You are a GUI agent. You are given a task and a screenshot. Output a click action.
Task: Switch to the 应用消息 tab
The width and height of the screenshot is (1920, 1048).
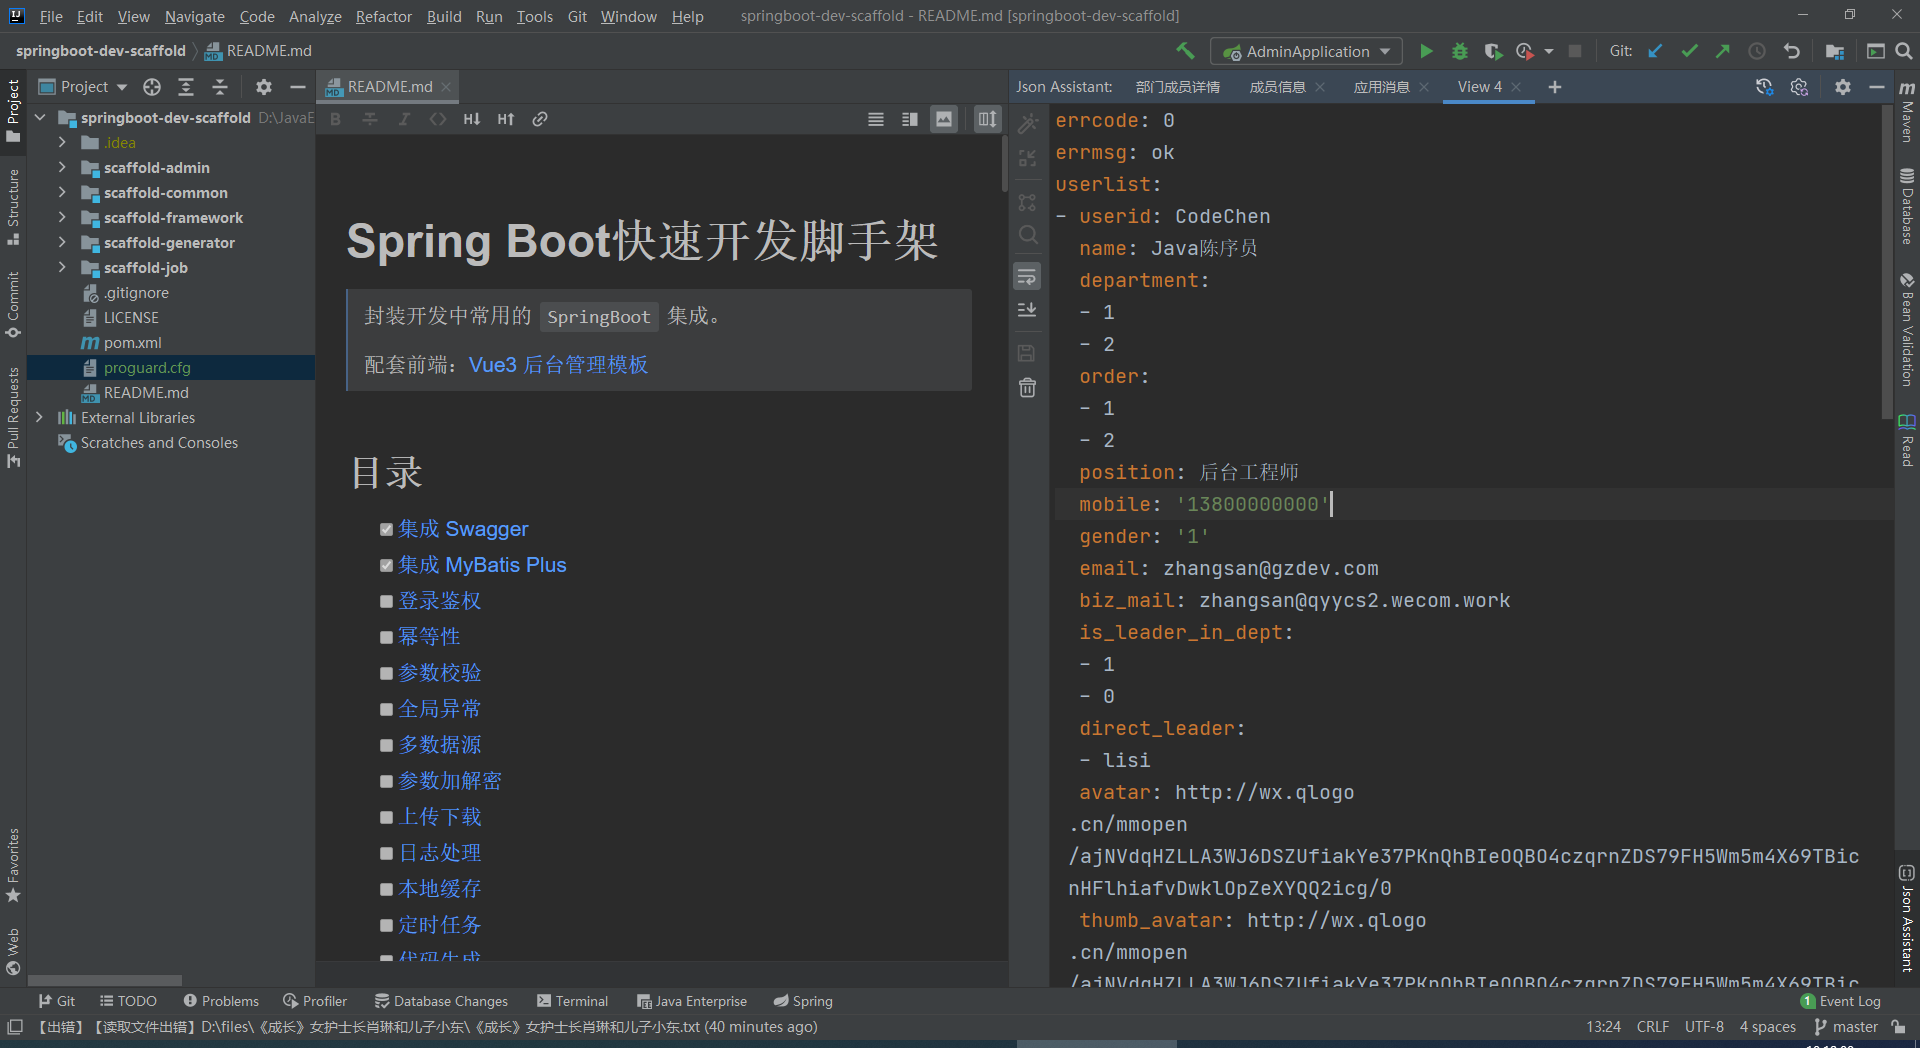tap(1381, 87)
